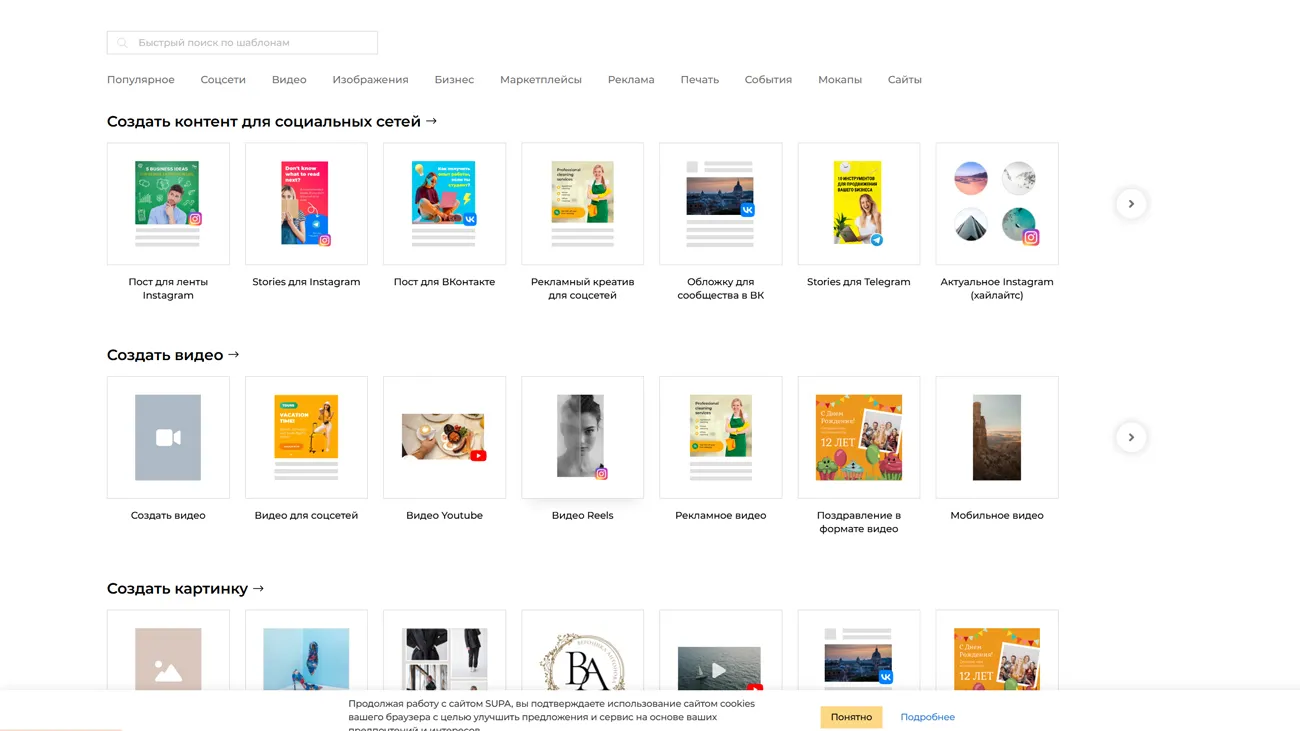
Task: Expand Создать картинку section heading
Action: (185, 589)
